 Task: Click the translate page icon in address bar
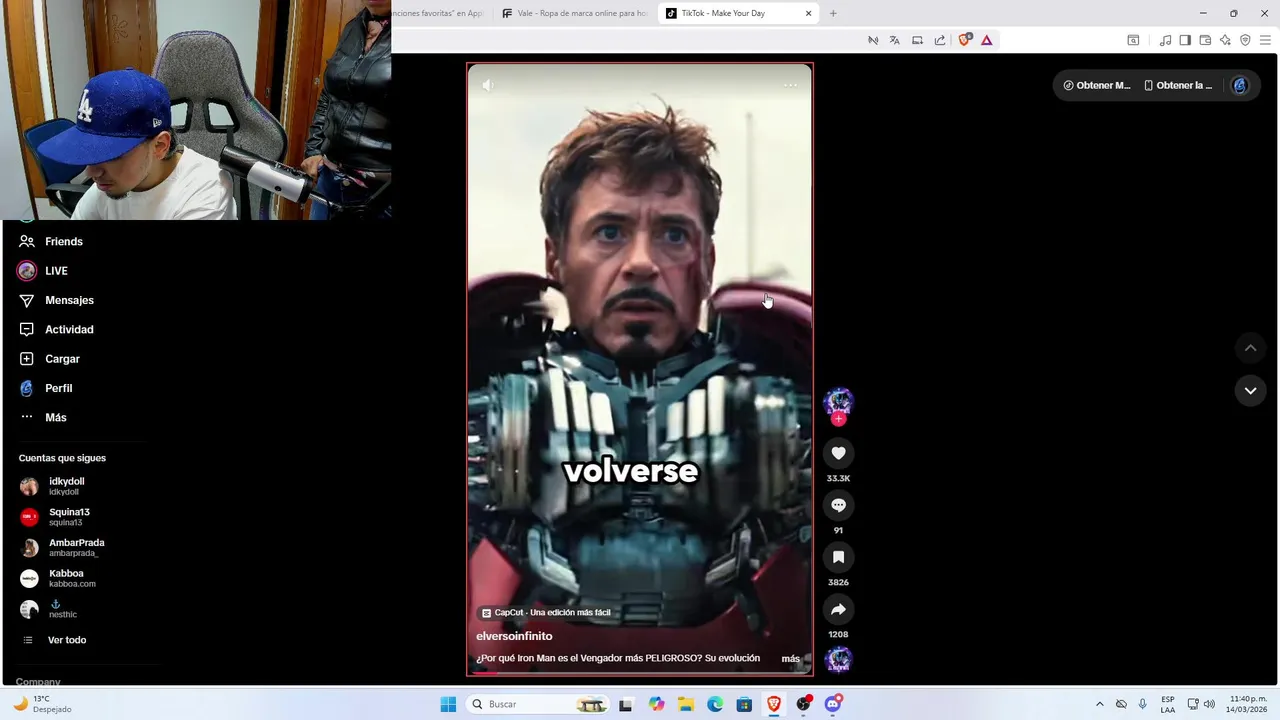(x=894, y=40)
